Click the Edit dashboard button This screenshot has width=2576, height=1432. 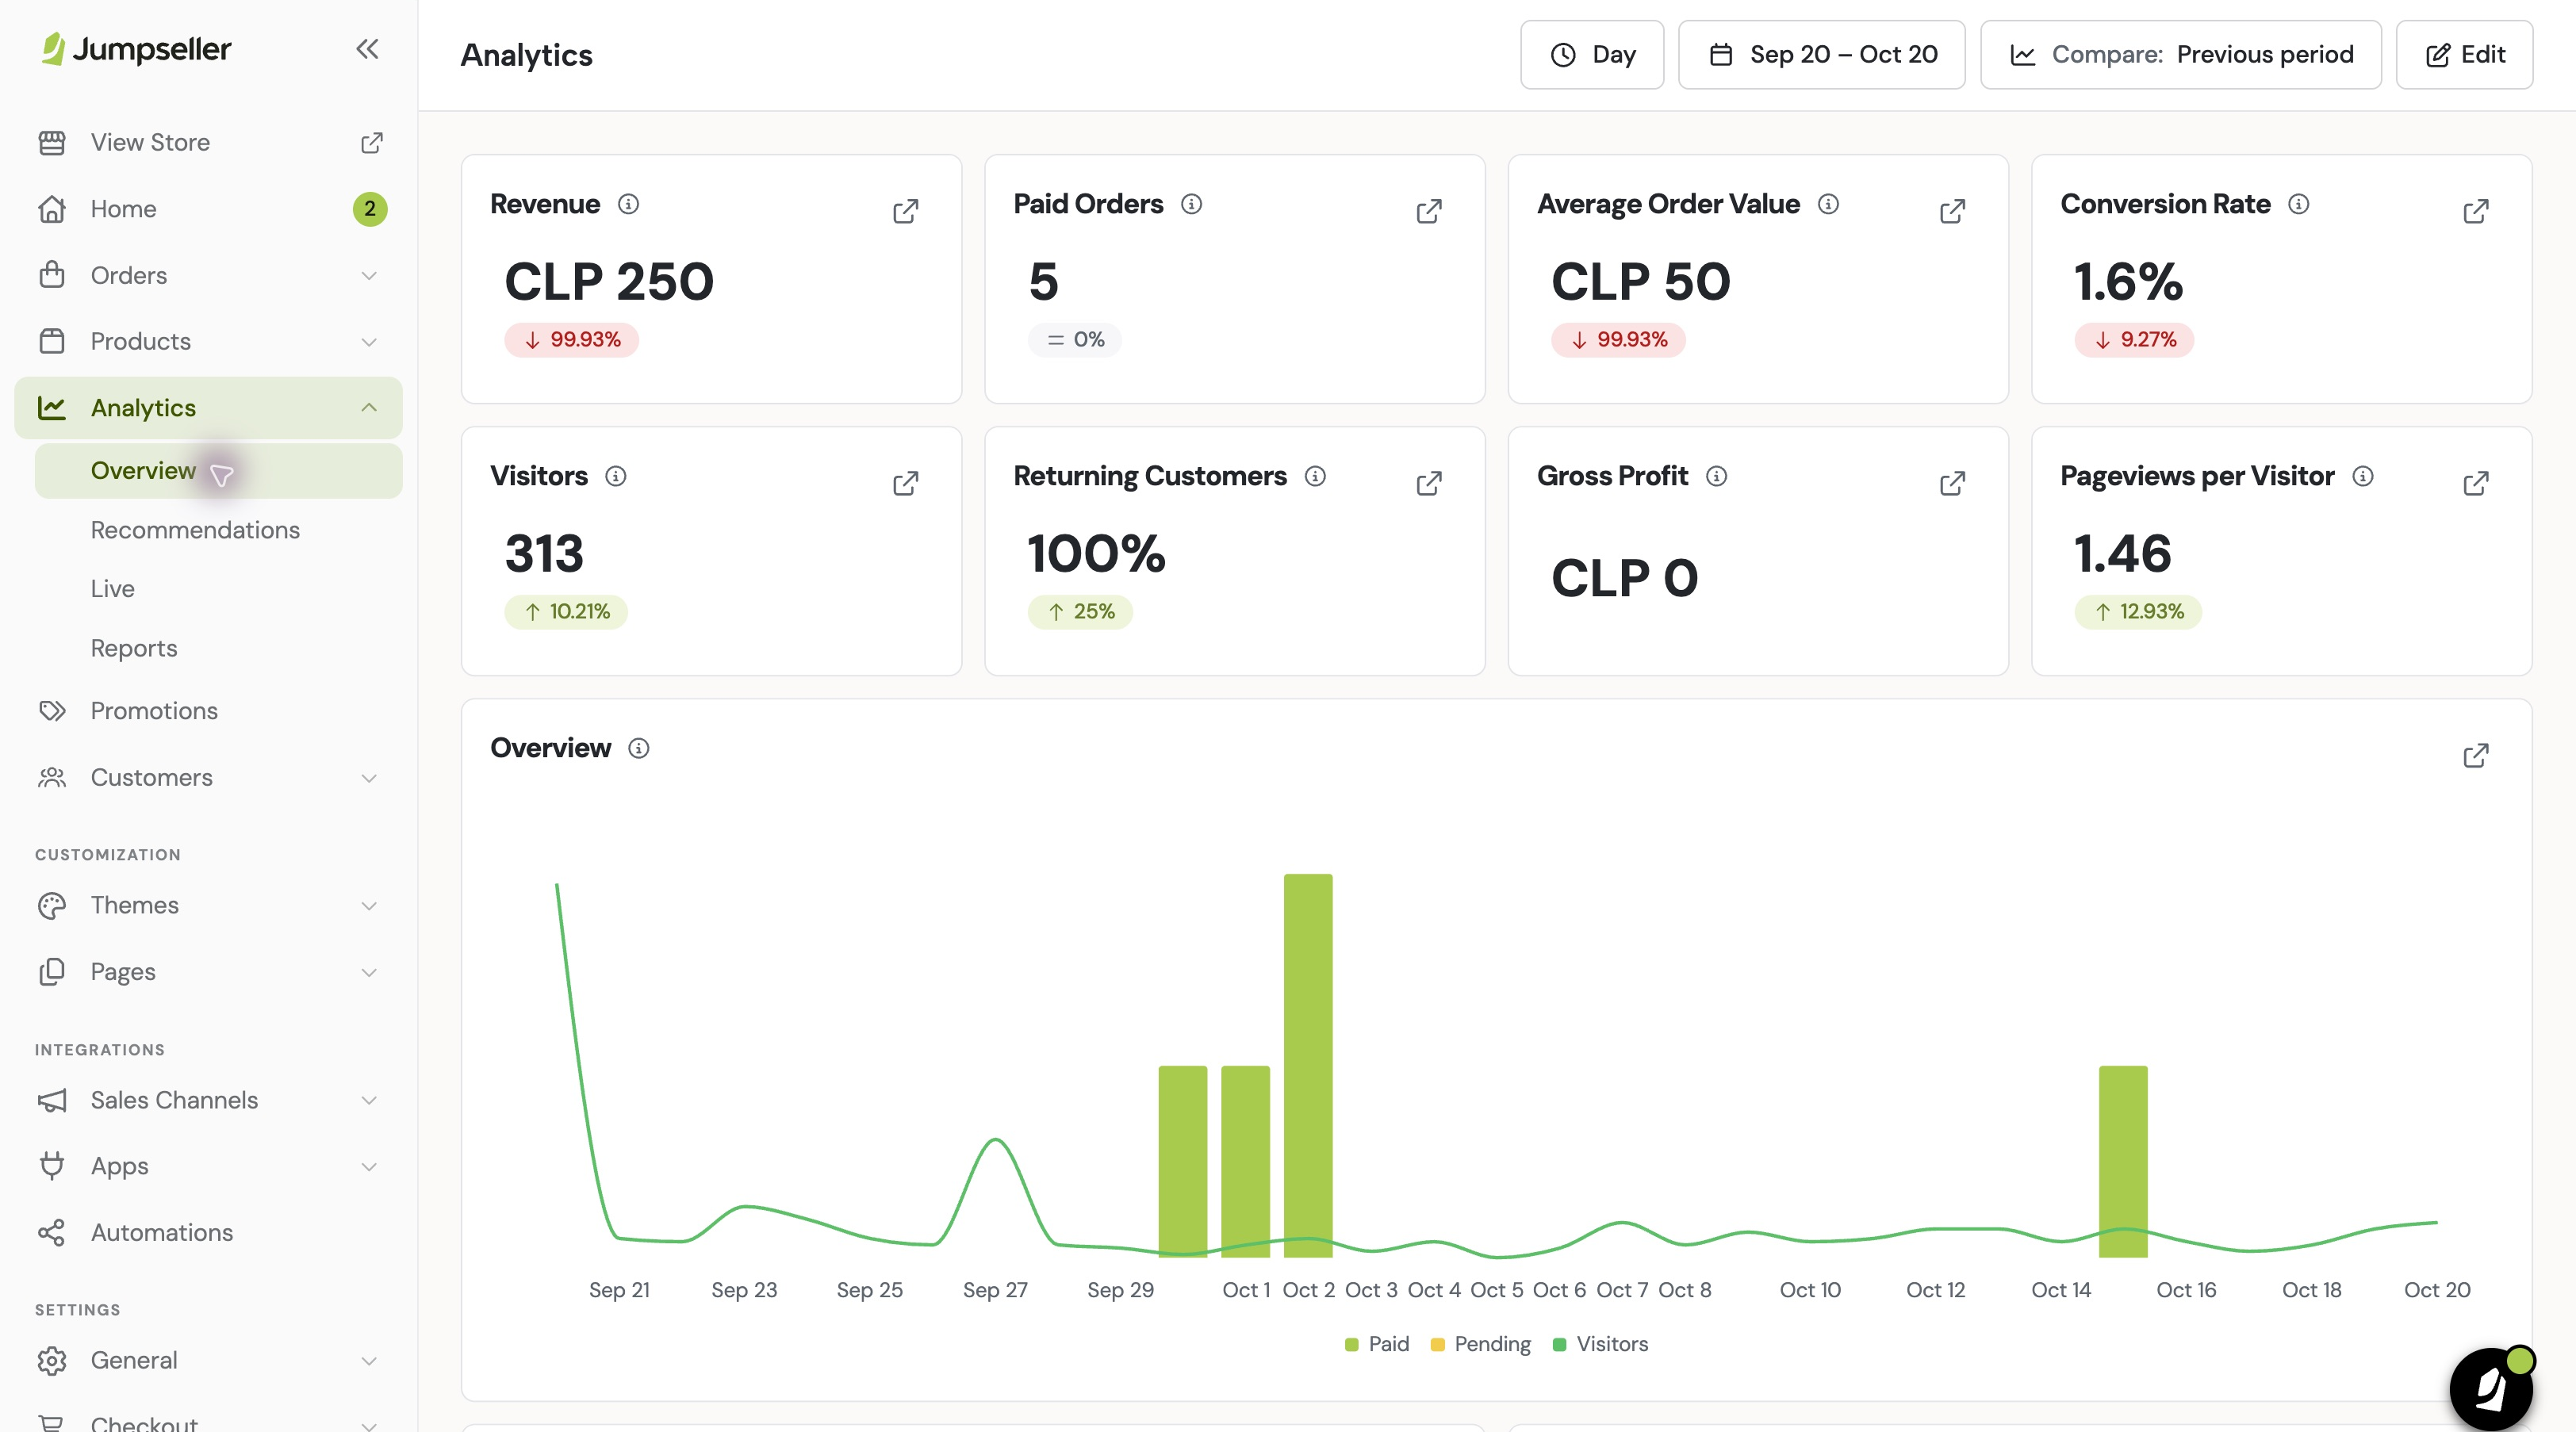click(x=2464, y=55)
